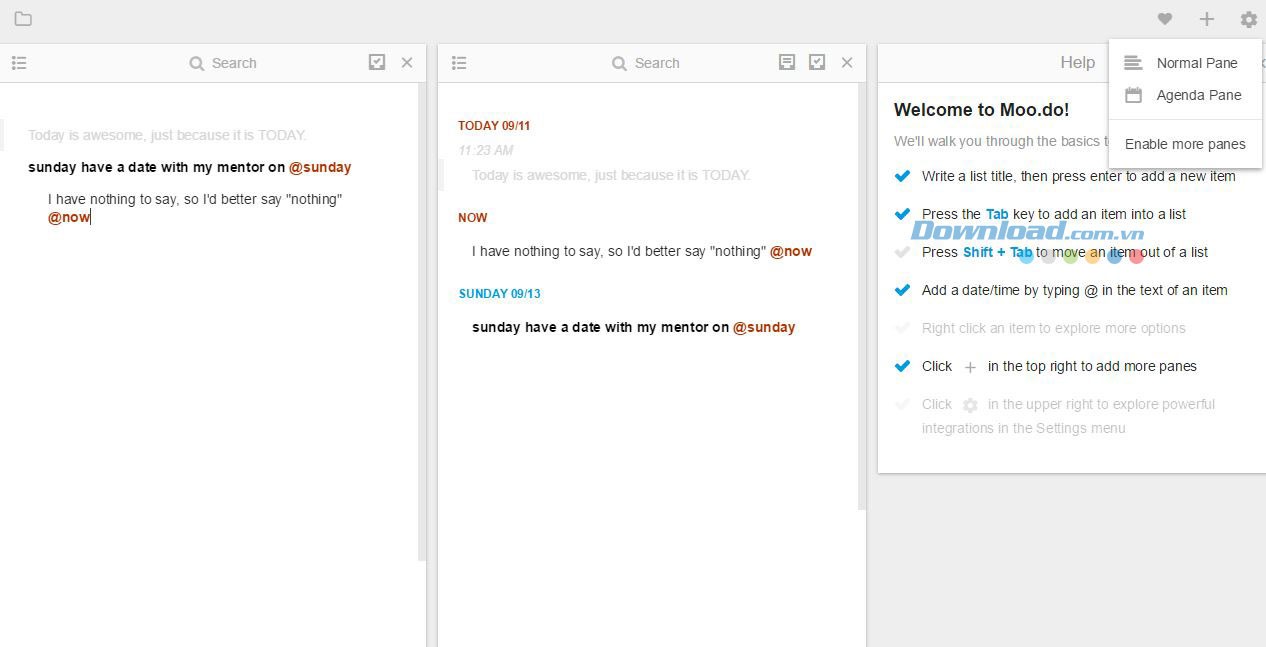Click the heart icon in the top bar
Viewport: 1266px width, 647px height.
pyautogui.click(x=1165, y=19)
